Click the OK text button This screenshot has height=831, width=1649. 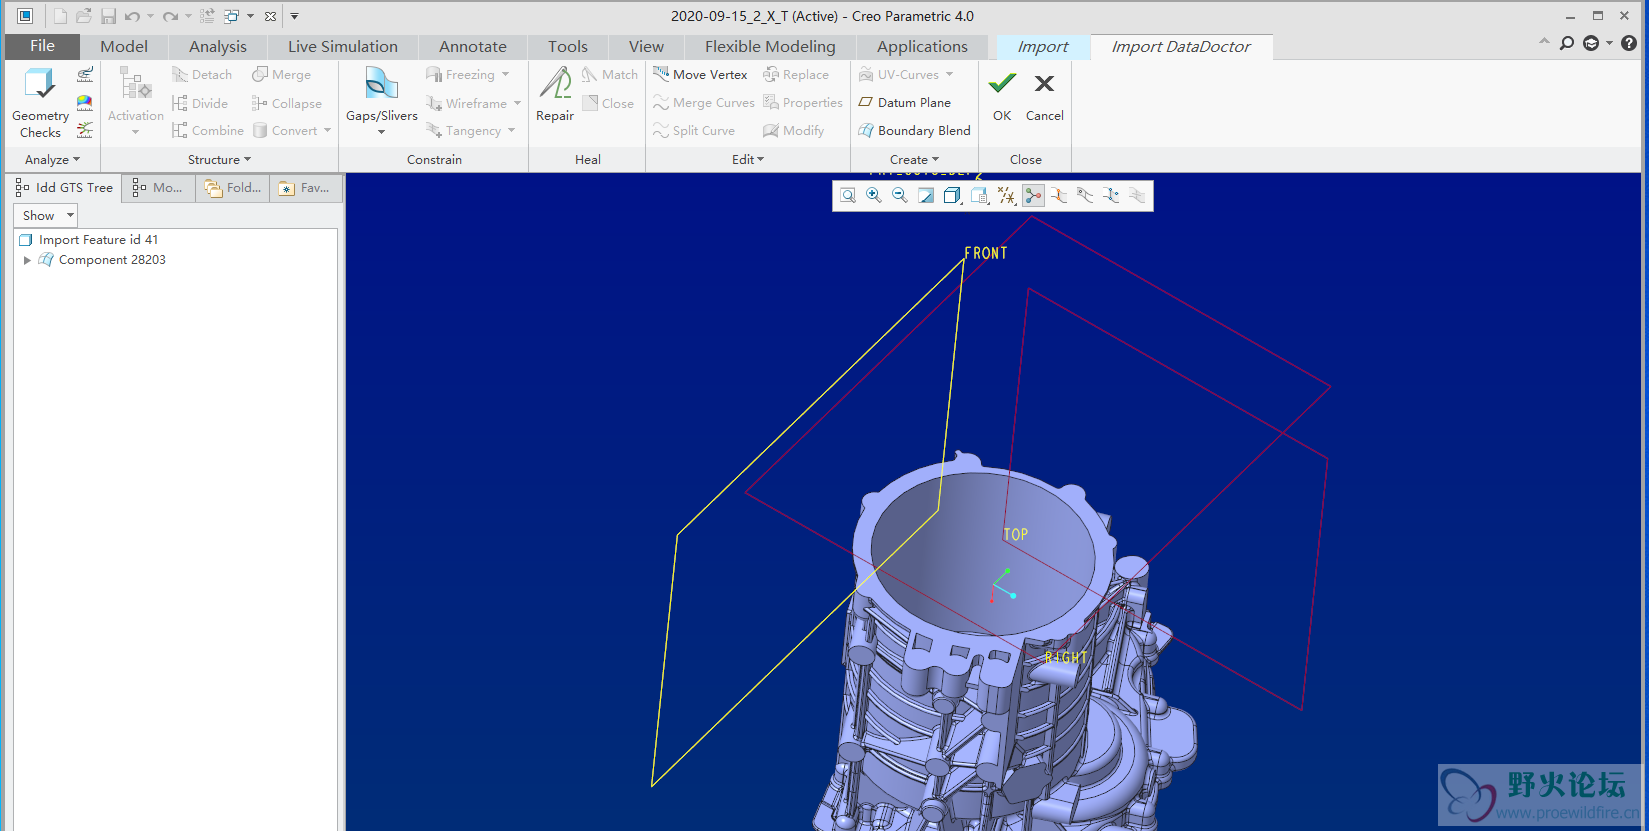pos(1002,116)
